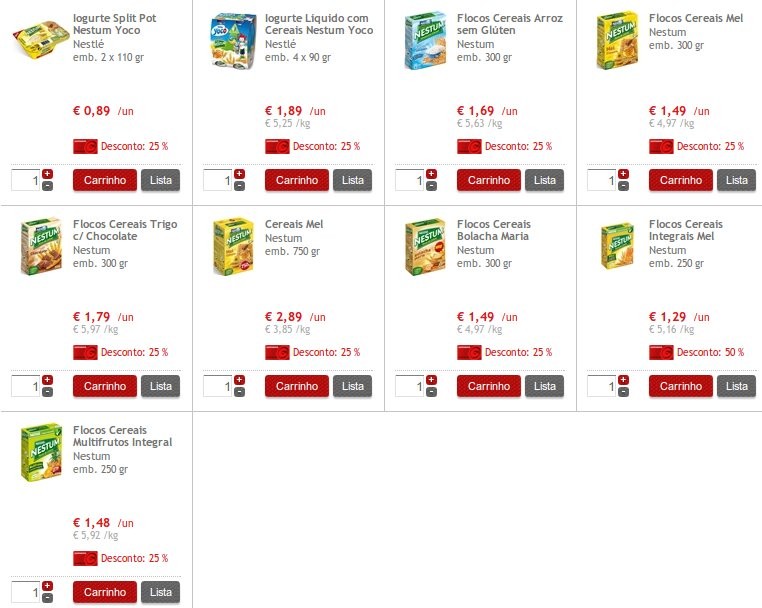The image size is (762, 608).
Task: Open Flocos Cereais Multifrutos Integral product image
Action: click(x=41, y=451)
